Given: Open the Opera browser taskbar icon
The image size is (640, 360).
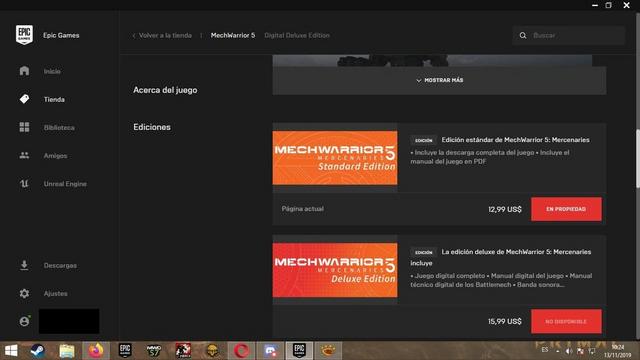Looking at the screenshot, I should click(241, 351).
